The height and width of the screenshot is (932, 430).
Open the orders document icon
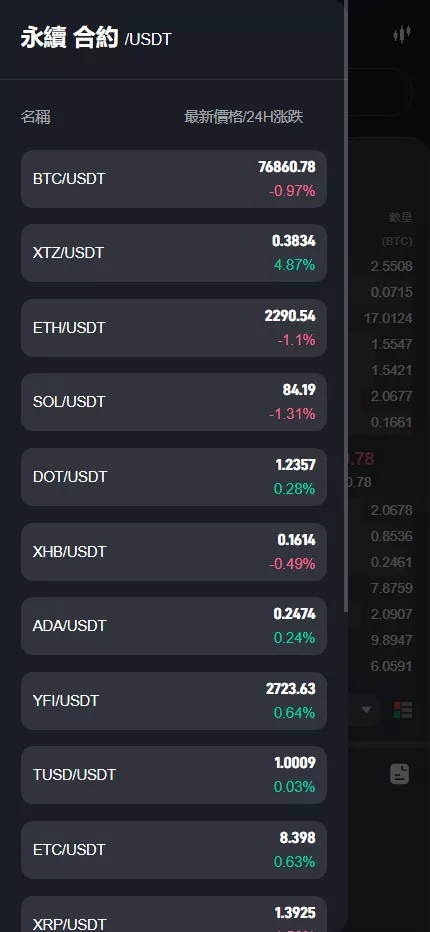coord(400,773)
